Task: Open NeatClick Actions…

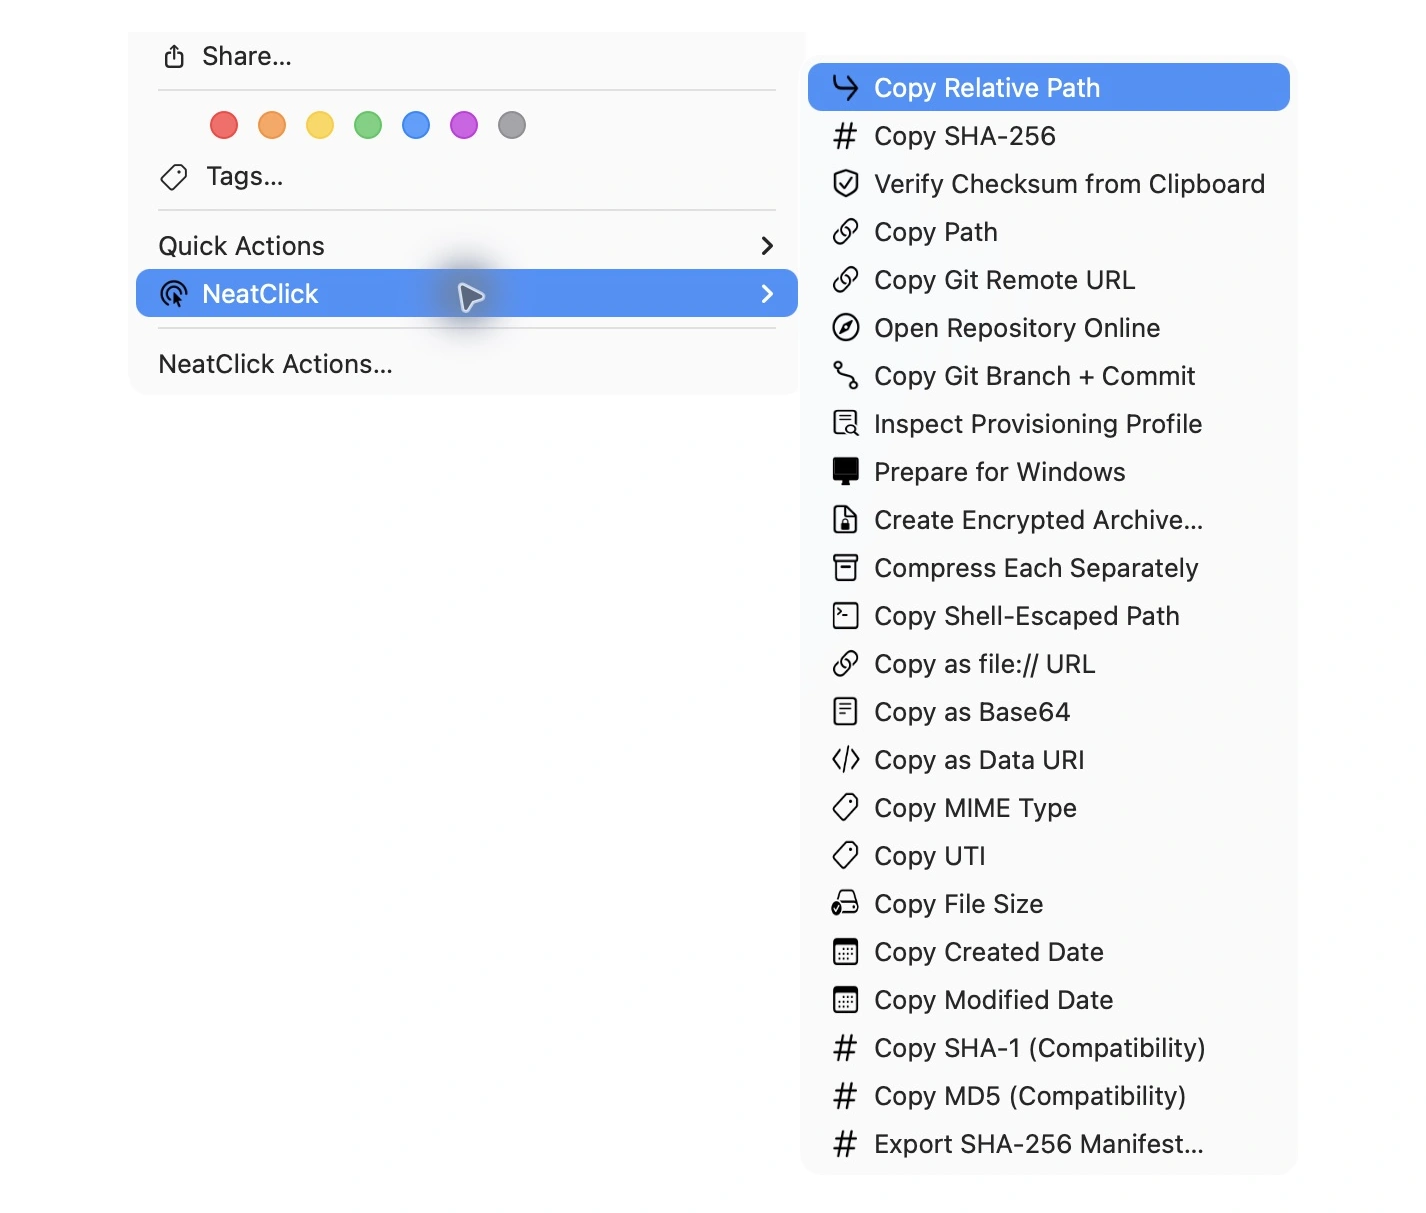Action: pyautogui.click(x=467, y=364)
